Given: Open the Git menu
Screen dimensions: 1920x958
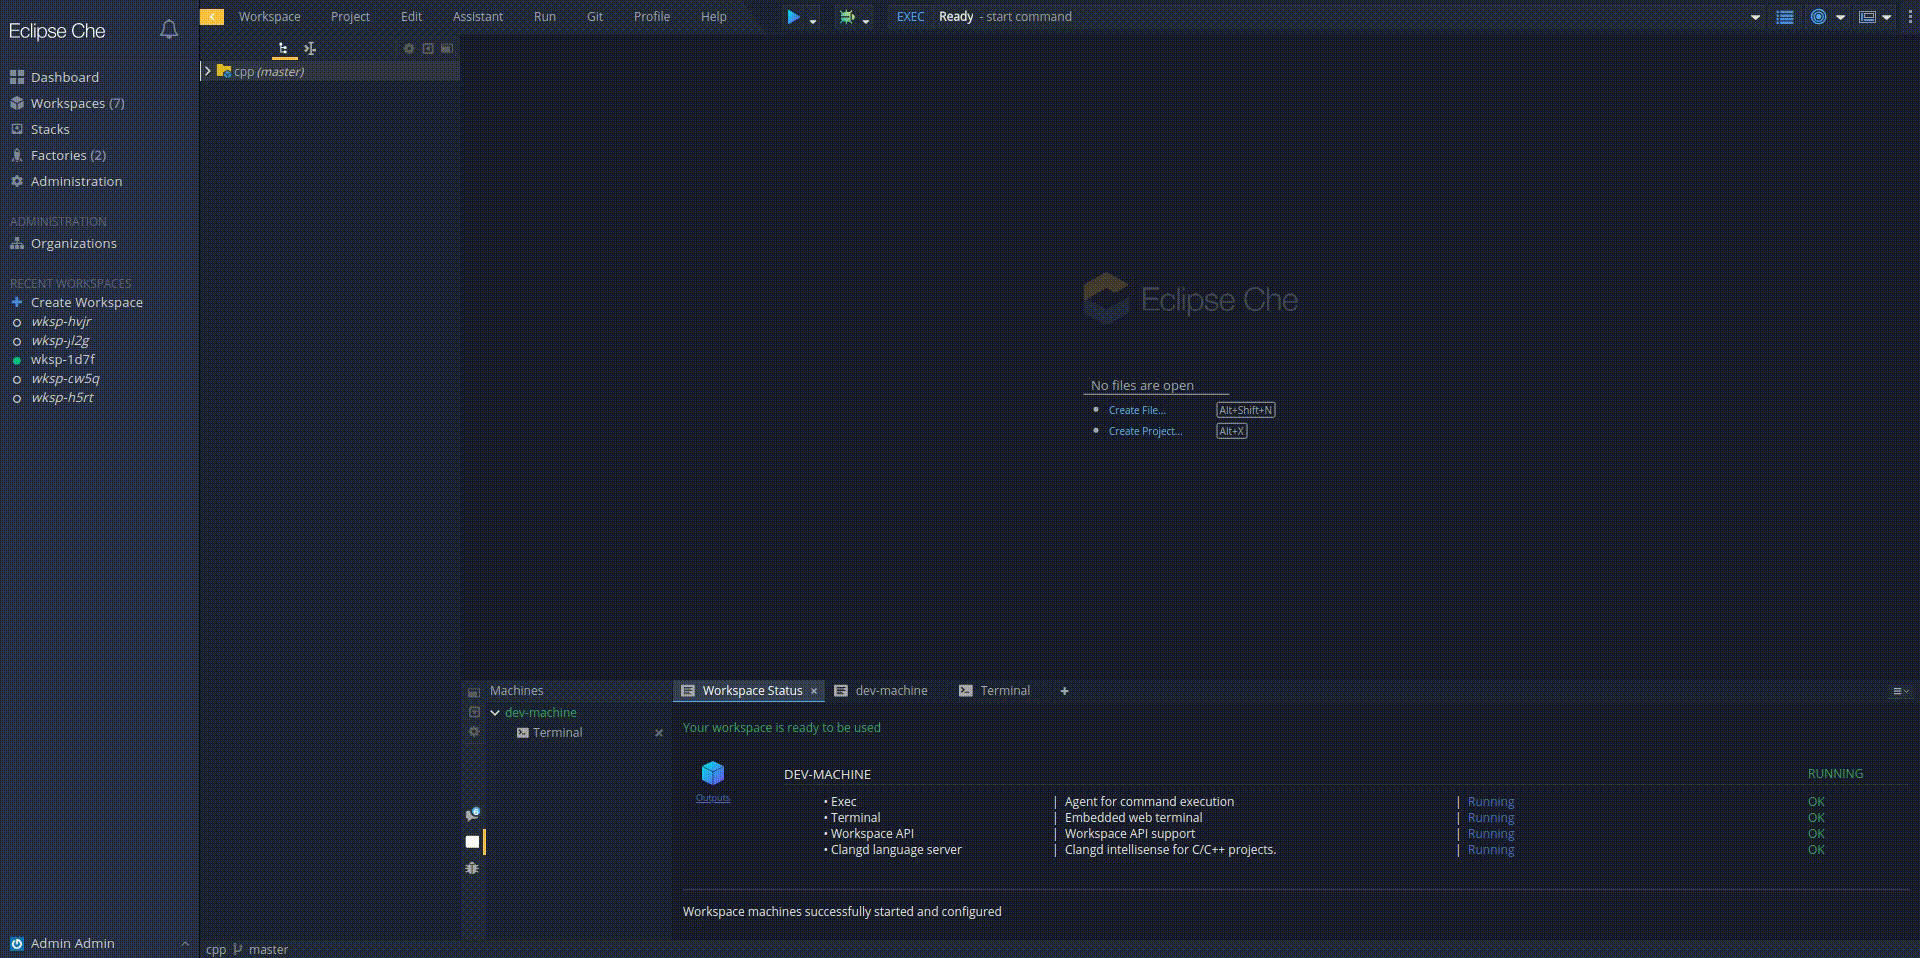Looking at the screenshot, I should pos(595,17).
